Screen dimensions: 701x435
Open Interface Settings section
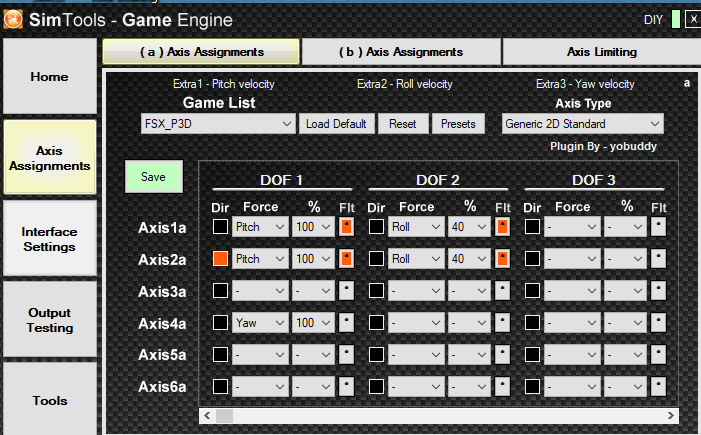point(50,239)
